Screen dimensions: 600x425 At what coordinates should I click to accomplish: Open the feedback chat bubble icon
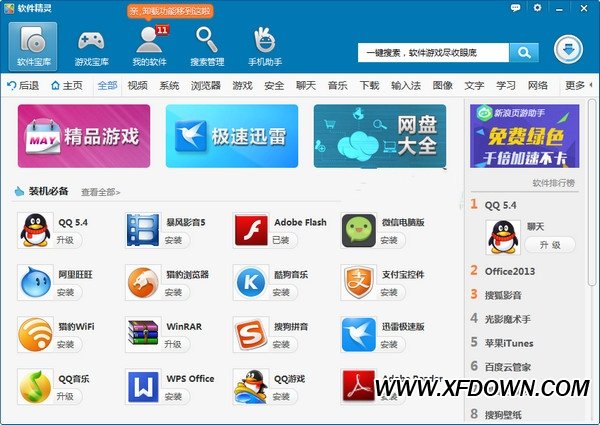tap(515, 8)
